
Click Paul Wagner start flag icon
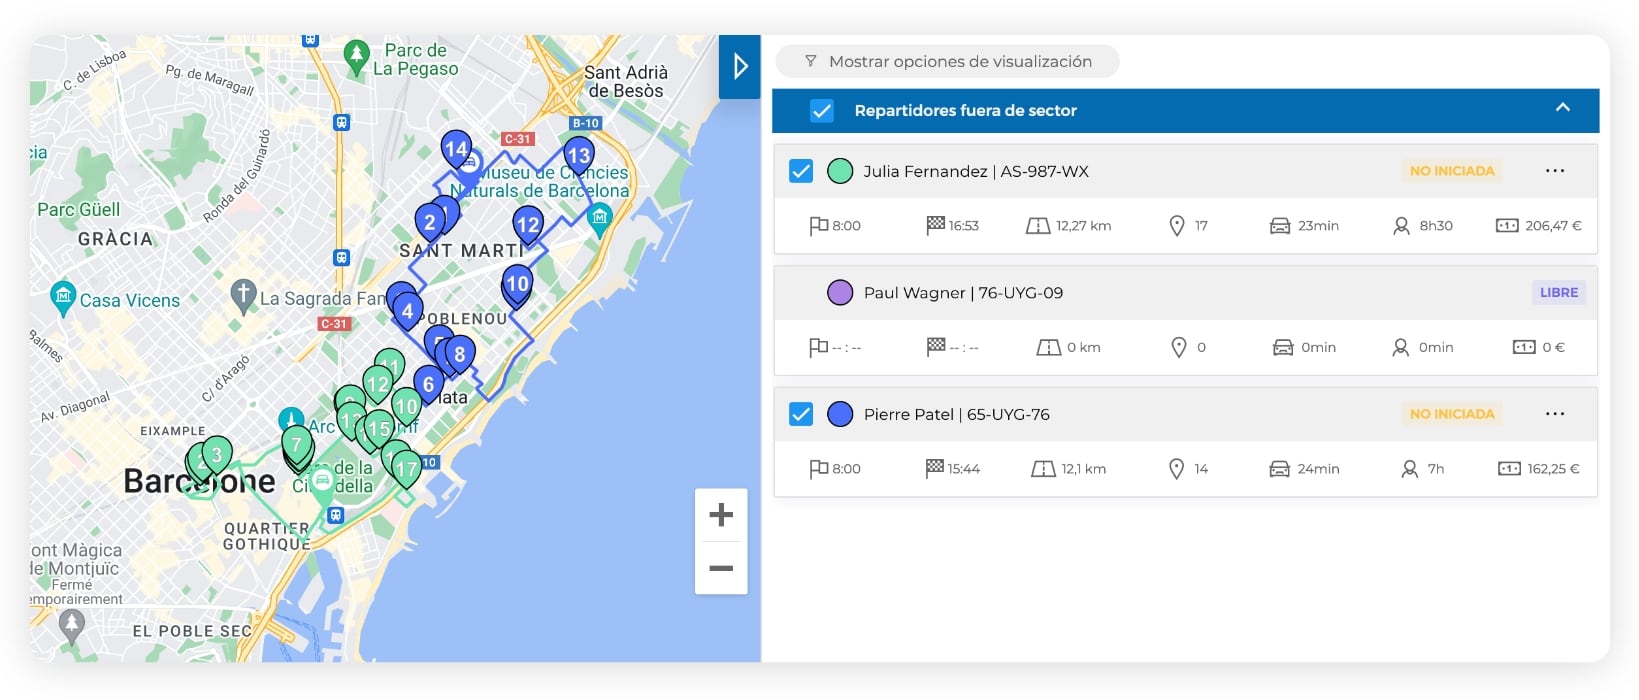[818, 347]
